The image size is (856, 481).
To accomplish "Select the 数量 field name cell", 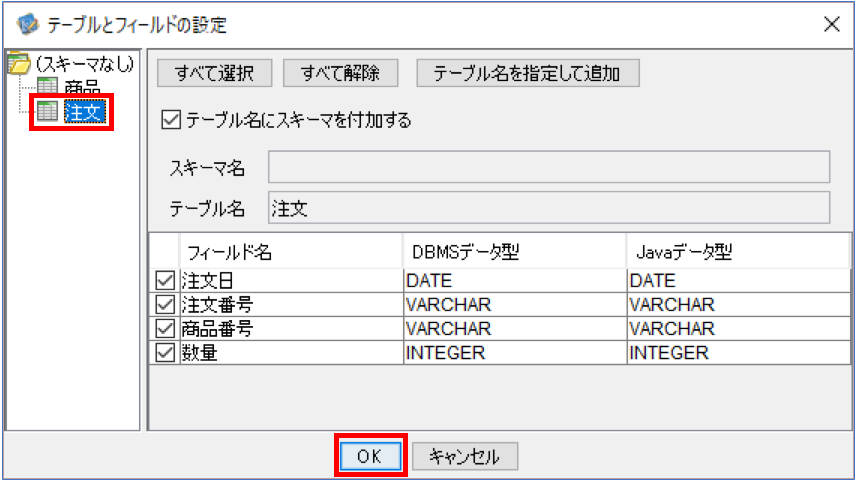I will click(x=291, y=353).
